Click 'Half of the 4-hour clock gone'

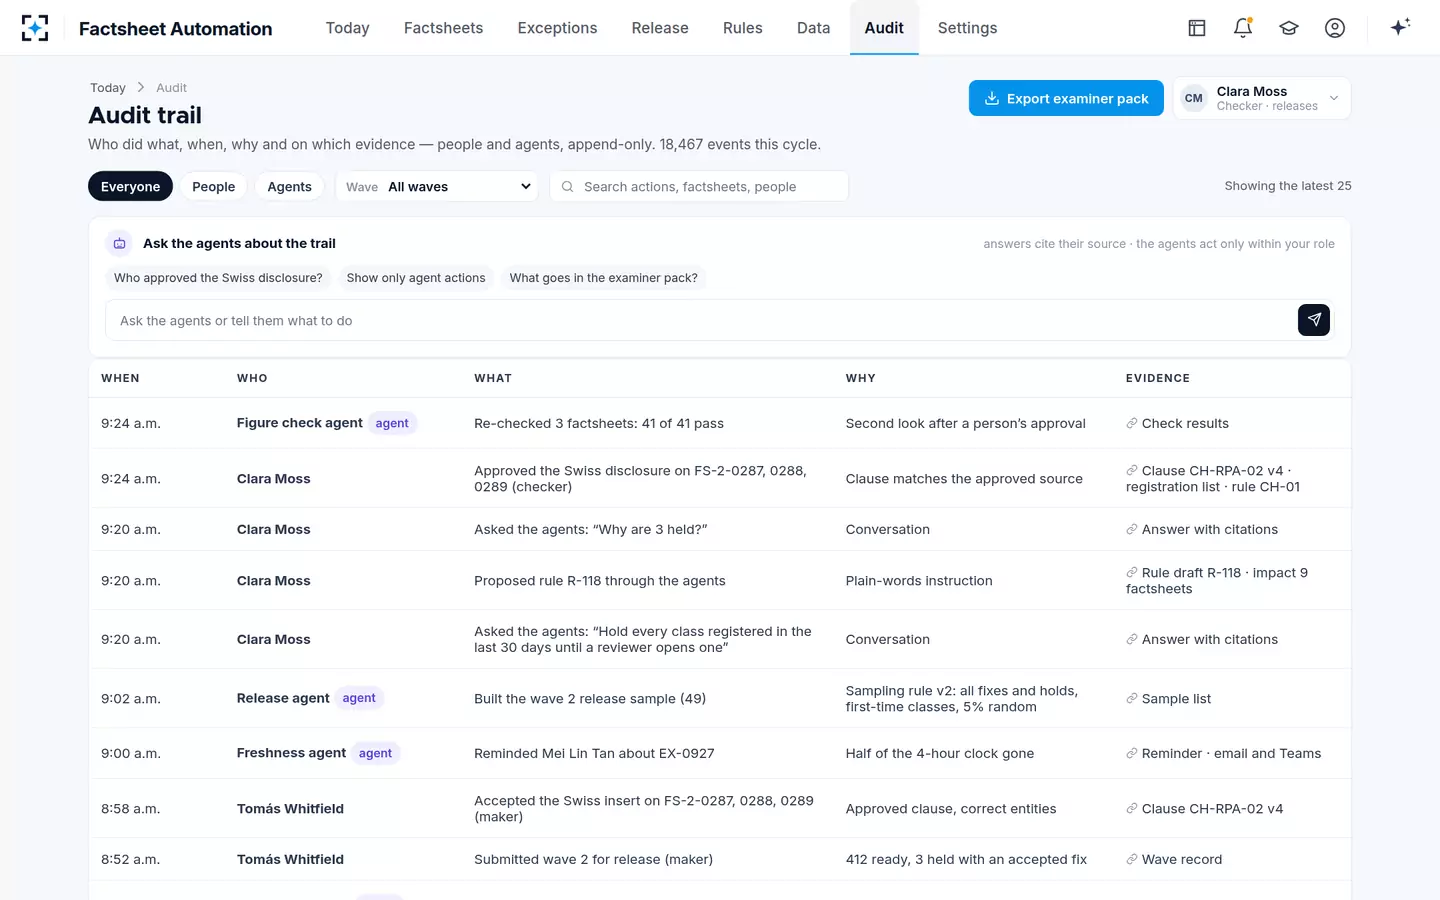click(940, 754)
